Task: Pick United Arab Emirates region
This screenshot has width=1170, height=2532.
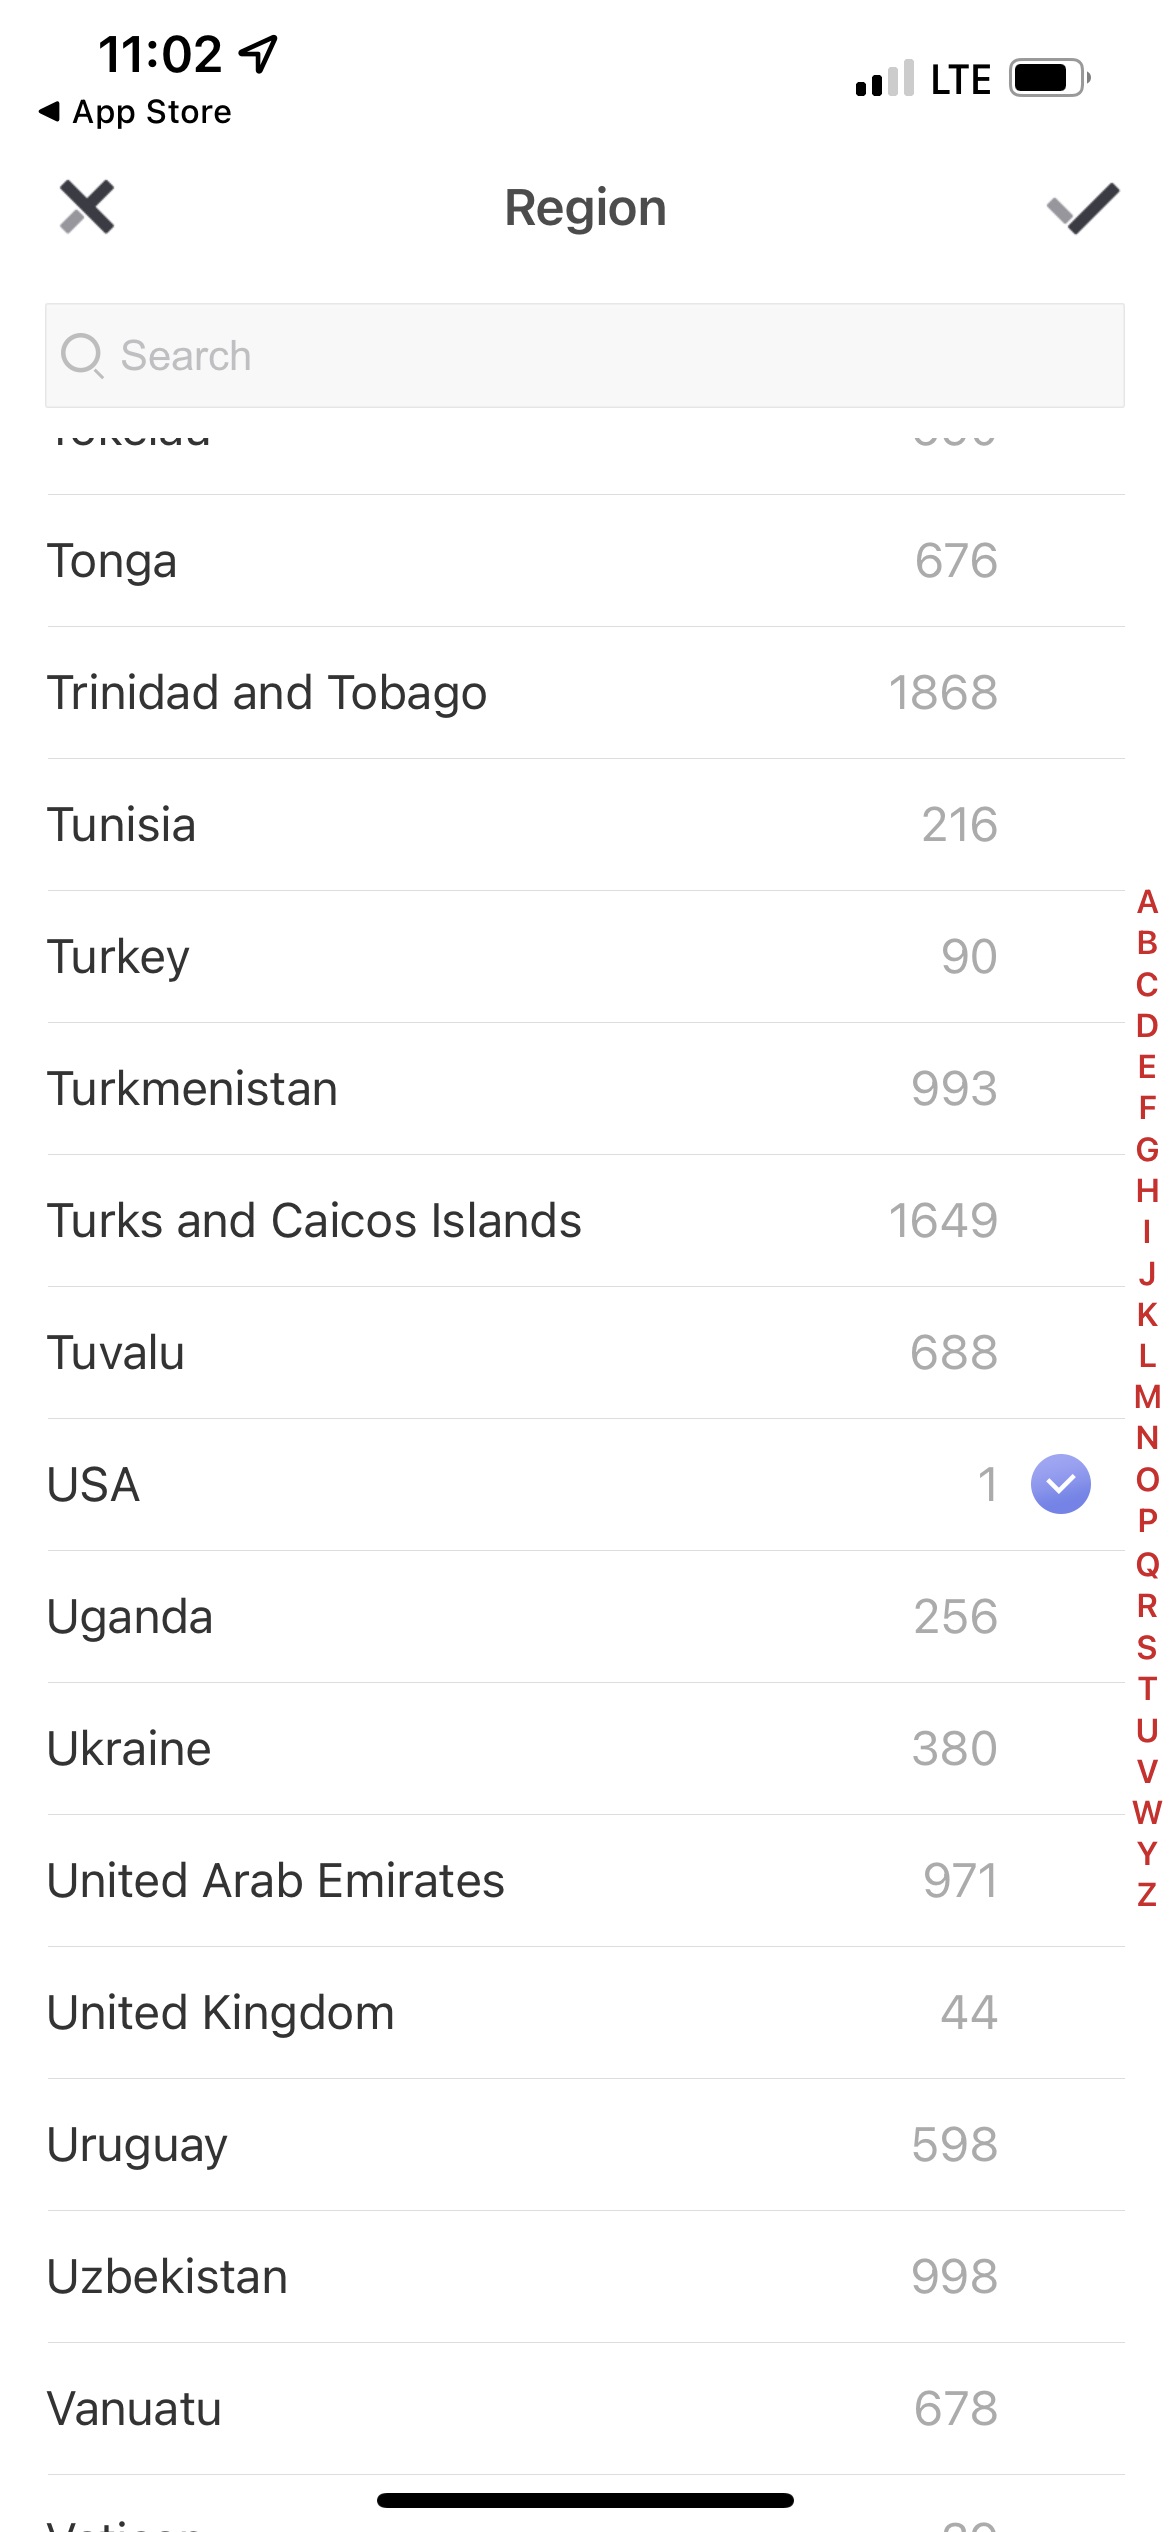Action: pos(585,1881)
